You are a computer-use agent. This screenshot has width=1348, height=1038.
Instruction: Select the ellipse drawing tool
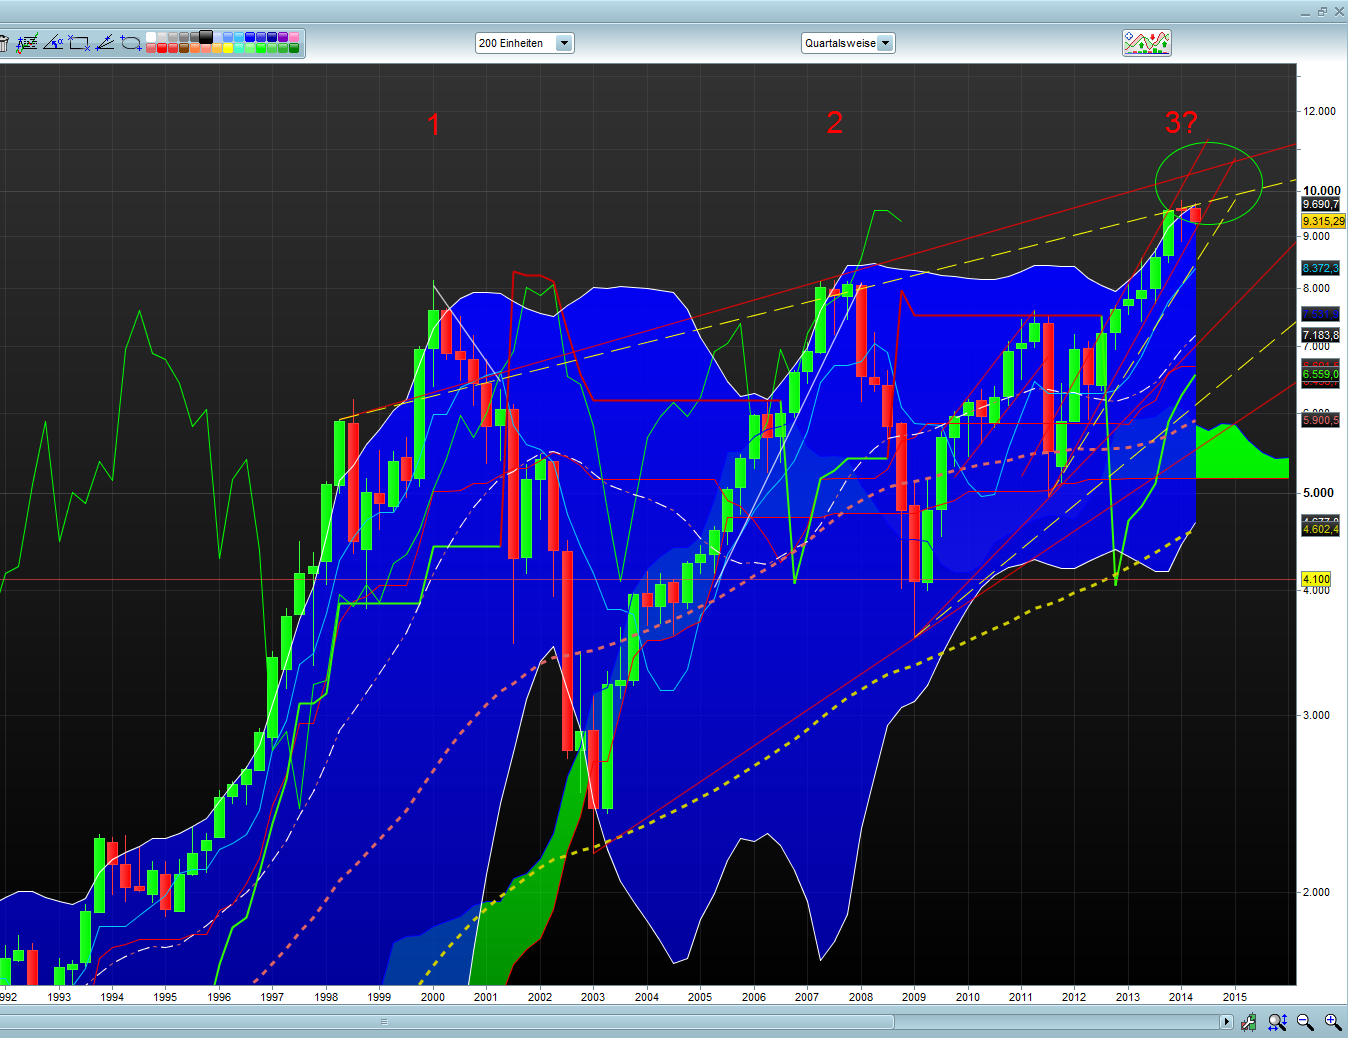point(131,42)
